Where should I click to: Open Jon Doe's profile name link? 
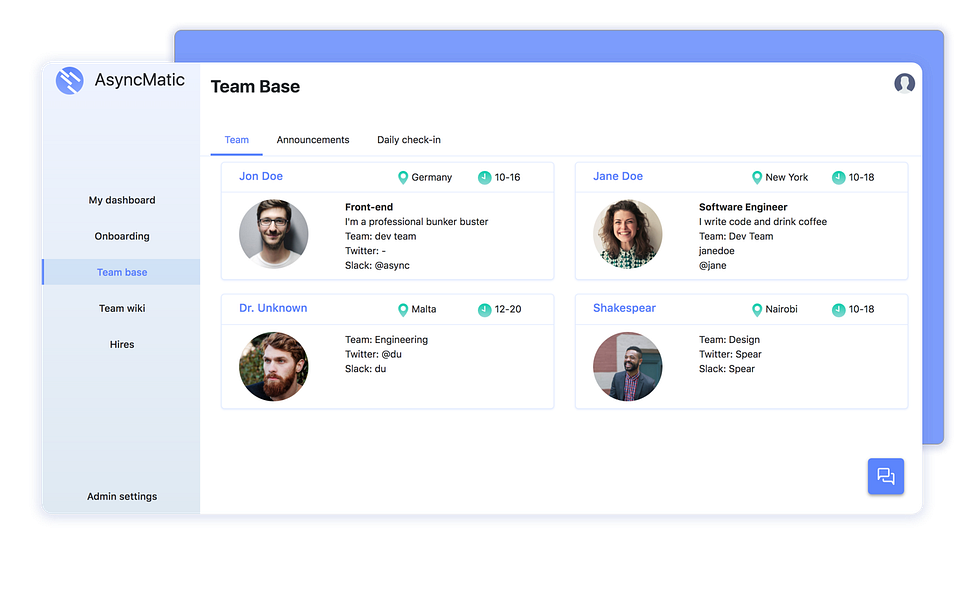261,176
